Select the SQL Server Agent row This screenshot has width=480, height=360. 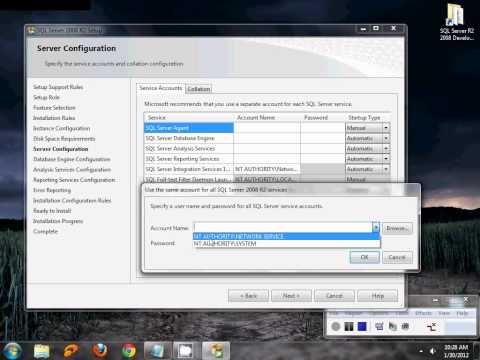tap(189, 128)
